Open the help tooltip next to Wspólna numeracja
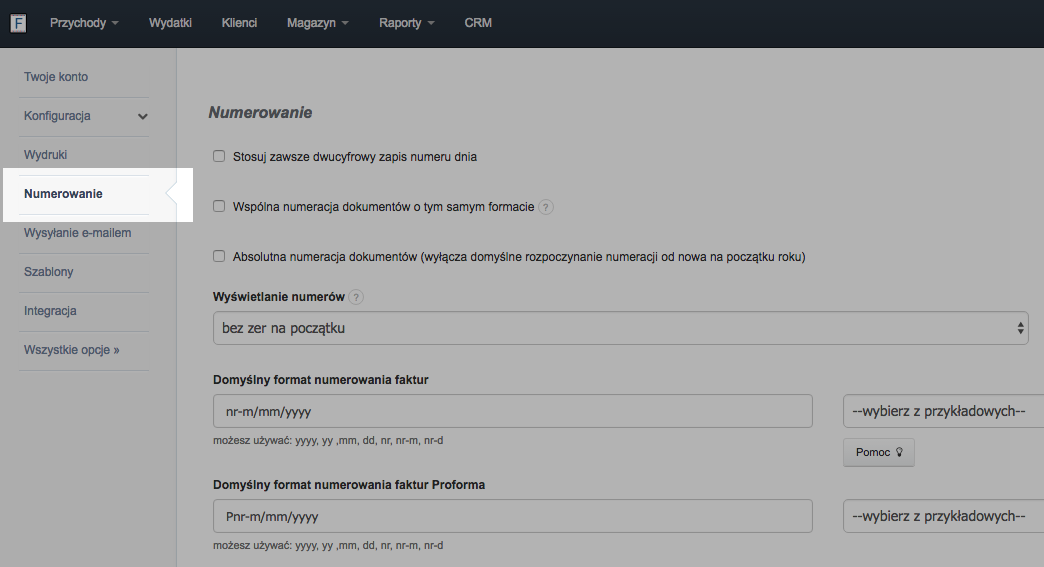Screen dimensions: 1044x567 pyautogui.click(x=545, y=207)
